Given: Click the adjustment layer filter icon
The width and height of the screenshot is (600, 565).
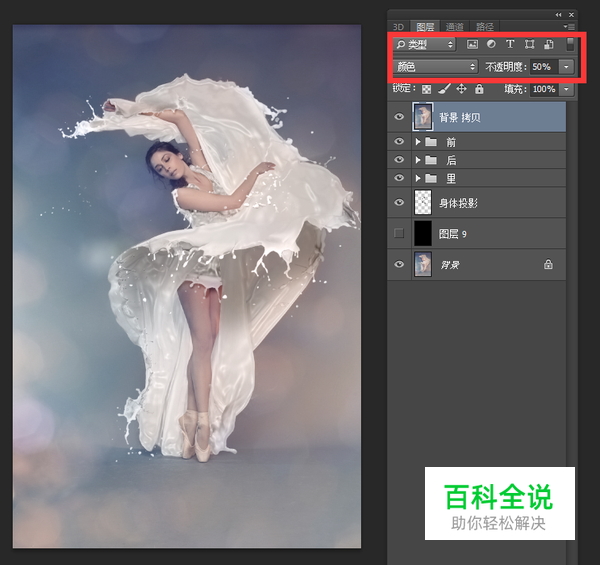Looking at the screenshot, I should (x=491, y=44).
